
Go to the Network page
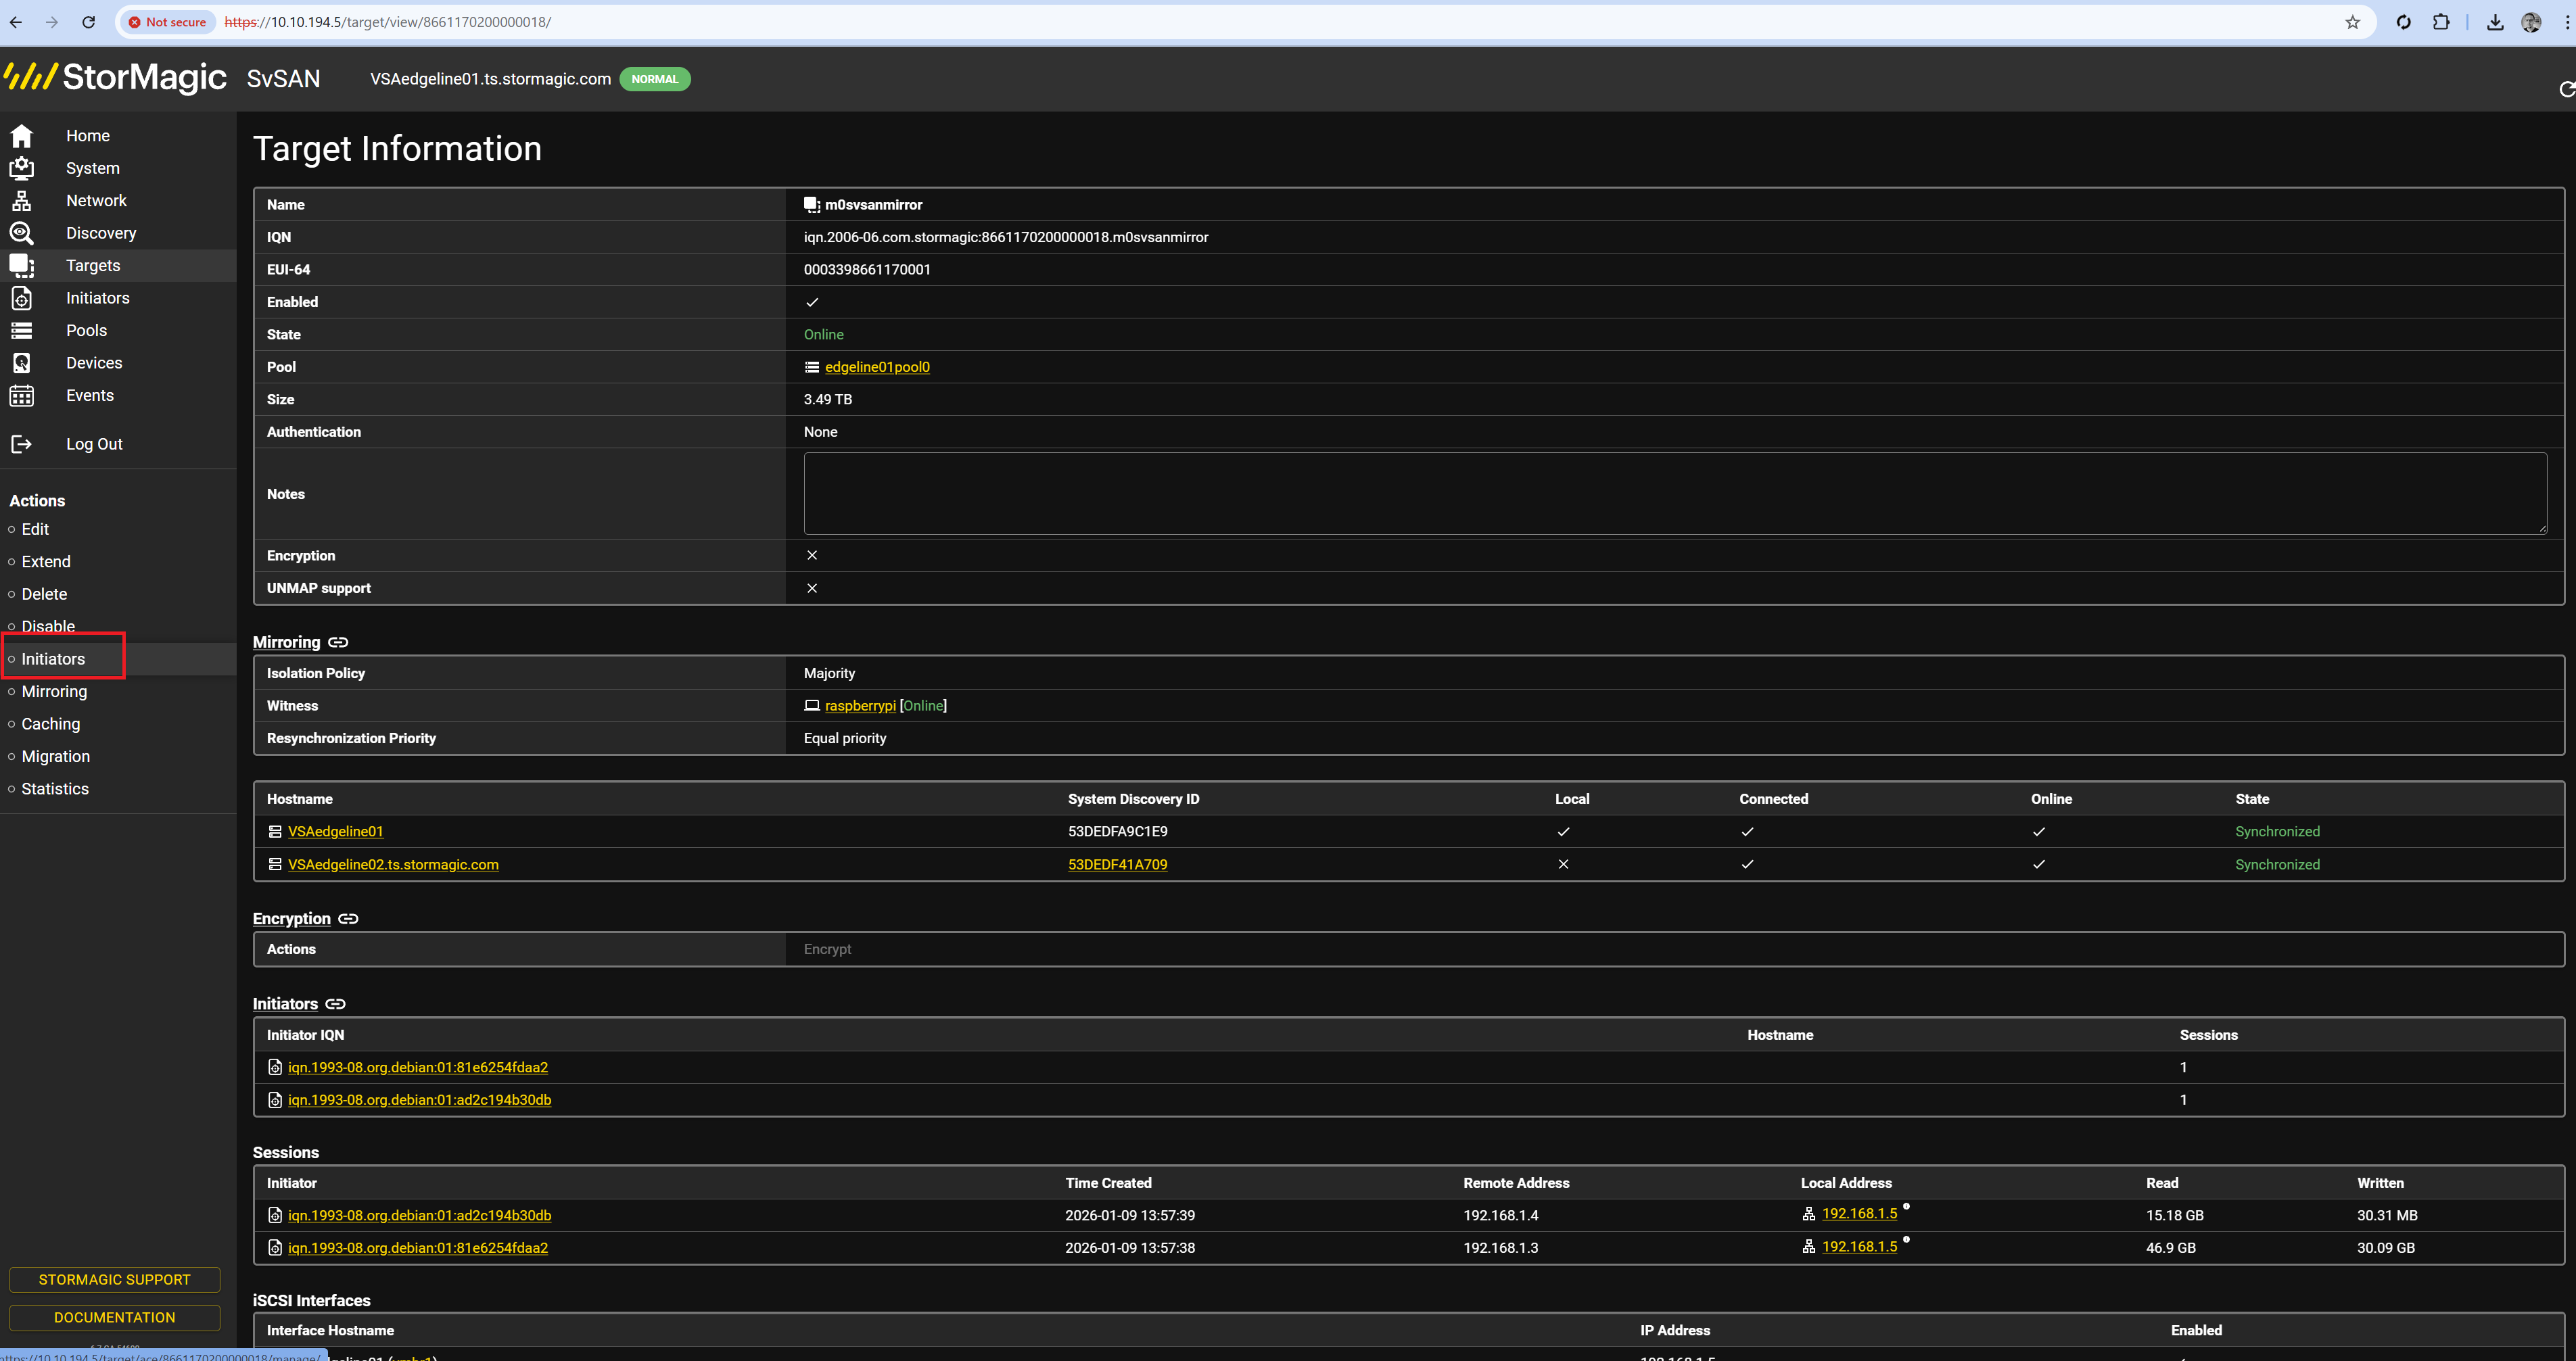96,201
